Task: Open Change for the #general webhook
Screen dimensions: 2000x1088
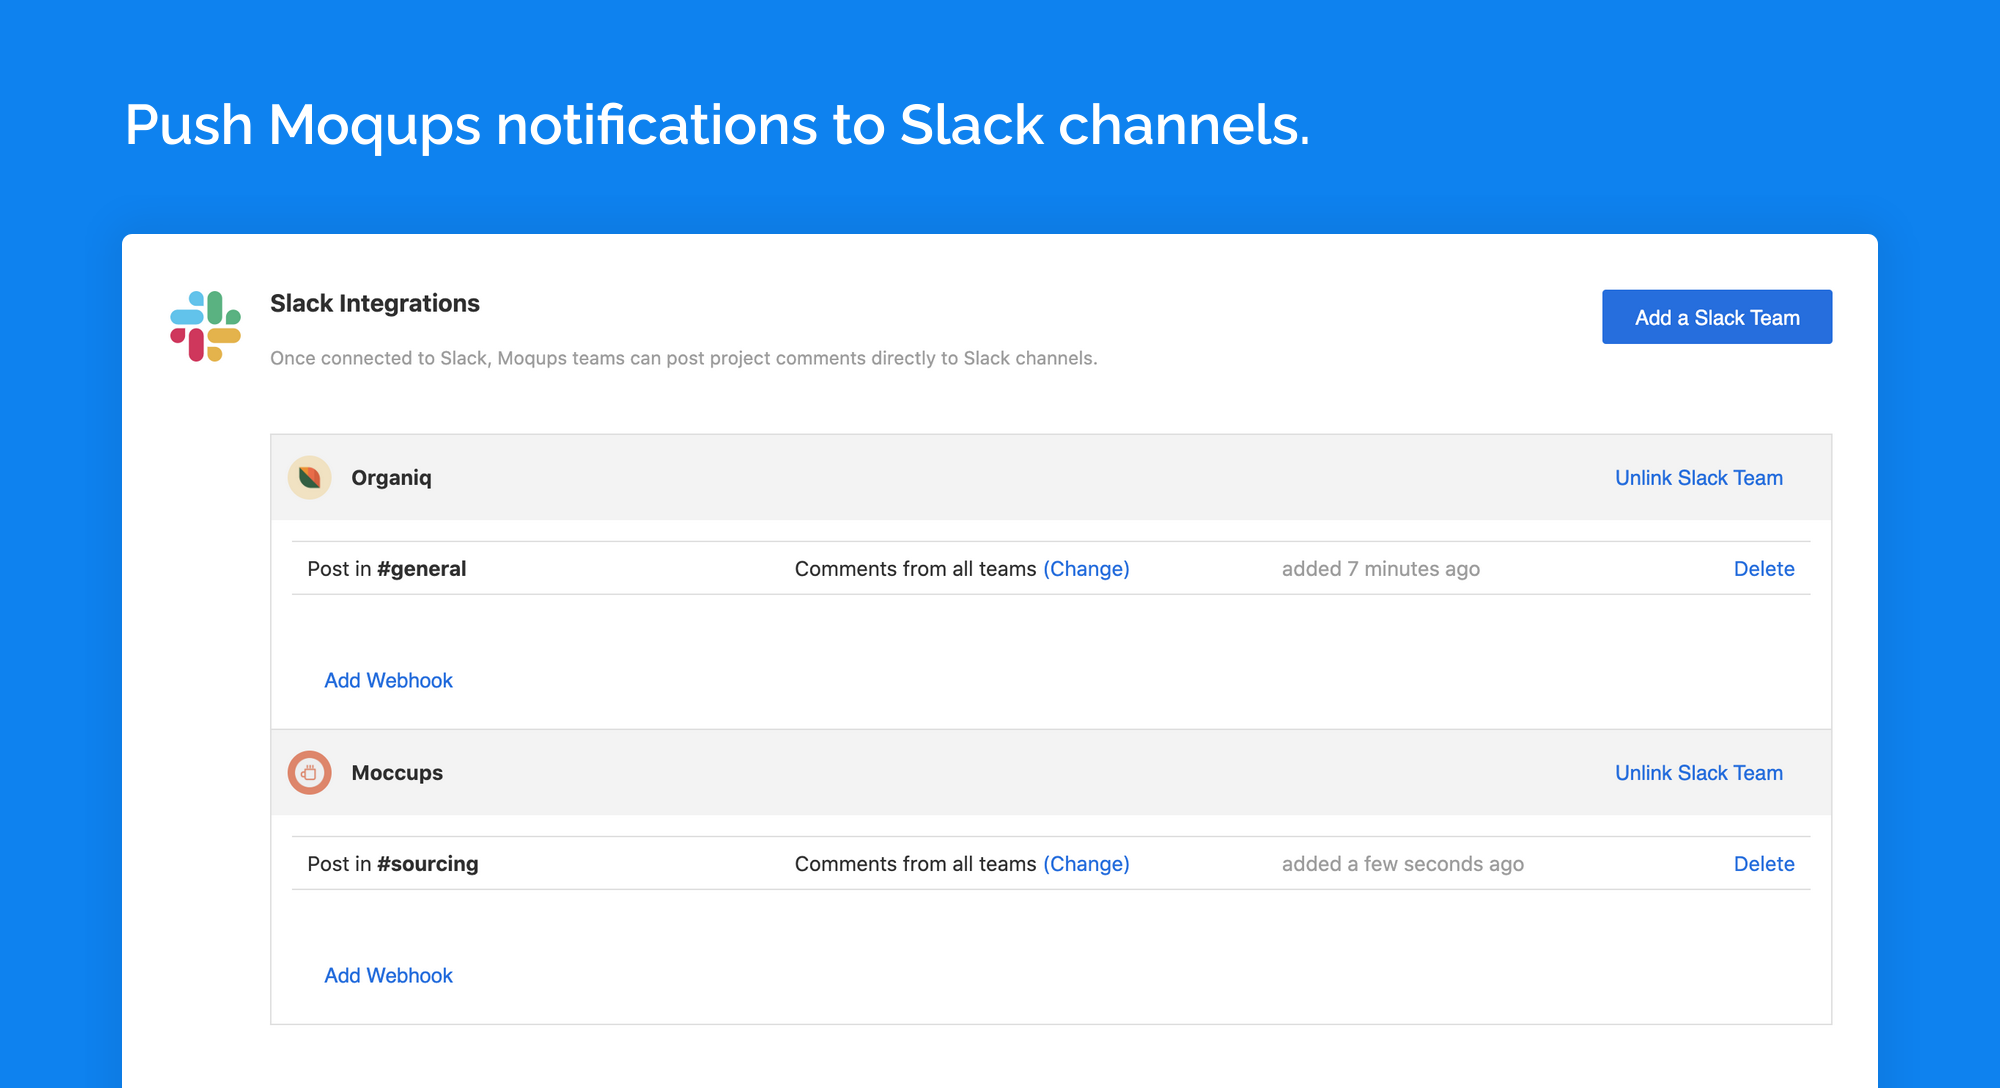Action: (x=1086, y=568)
